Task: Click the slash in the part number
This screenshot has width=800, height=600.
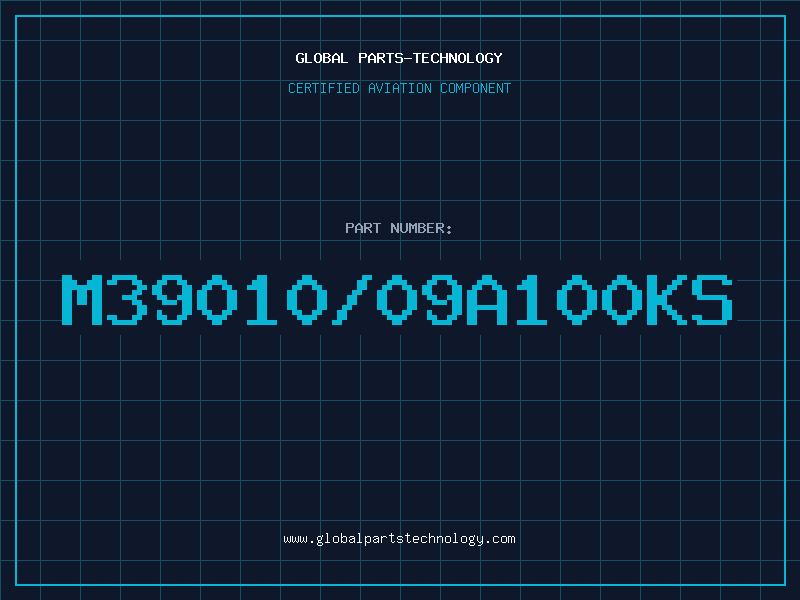Action: coord(352,300)
